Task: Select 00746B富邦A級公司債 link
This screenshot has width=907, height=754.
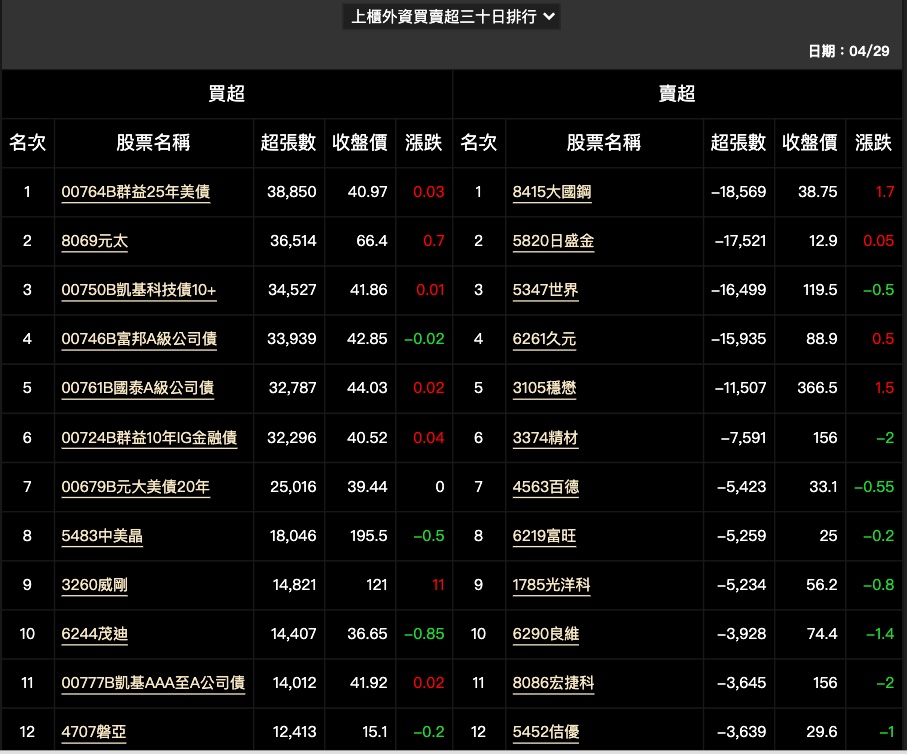Action: click(138, 339)
